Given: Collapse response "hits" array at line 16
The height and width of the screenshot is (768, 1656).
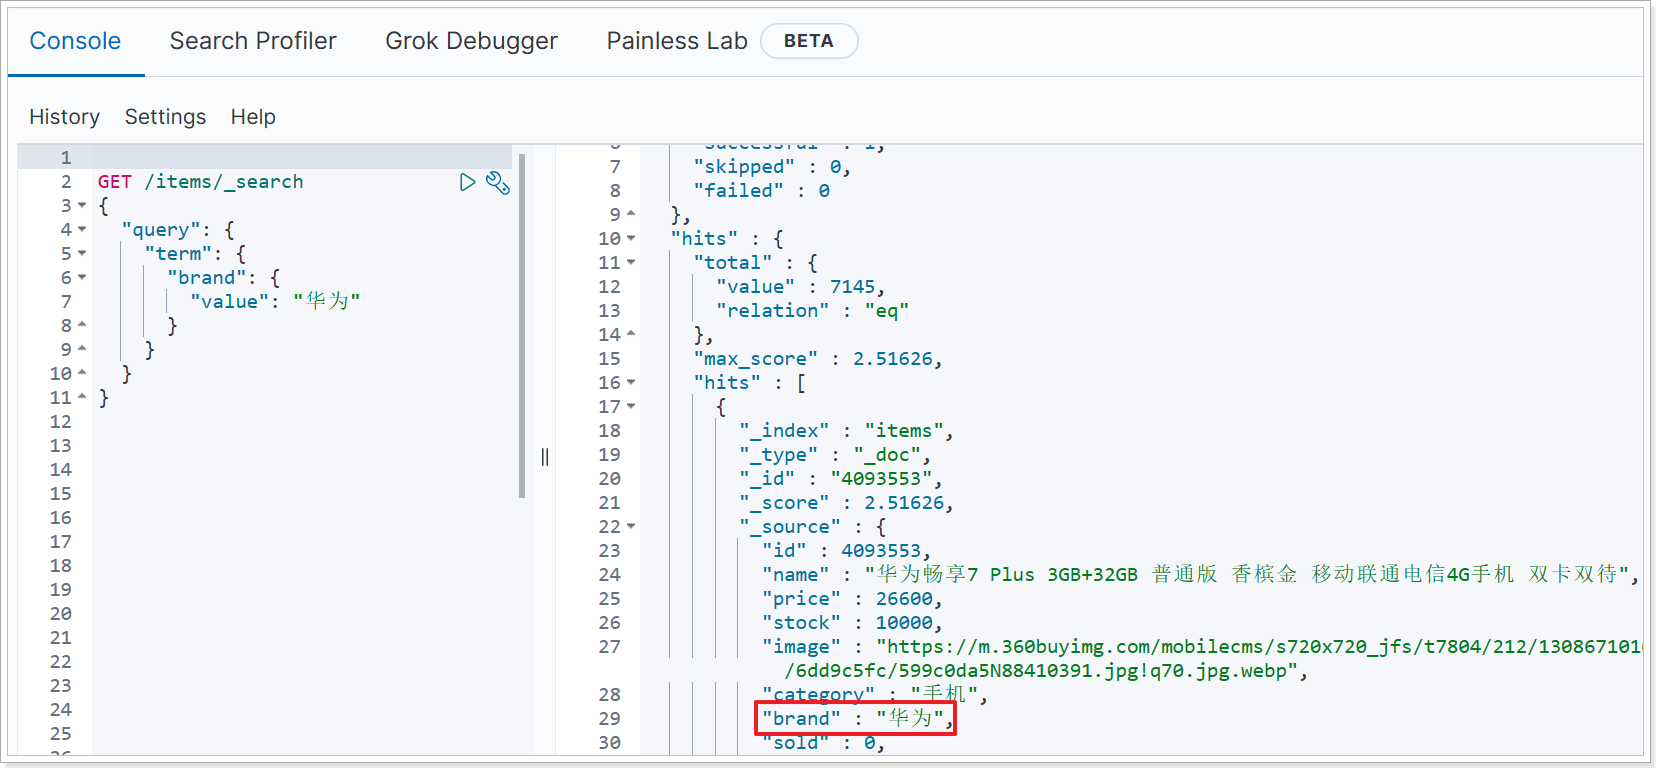Looking at the screenshot, I should point(631,382).
